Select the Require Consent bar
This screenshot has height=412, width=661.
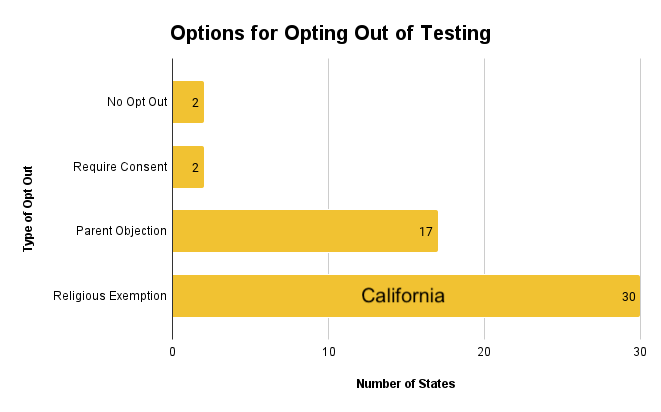click(188, 167)
